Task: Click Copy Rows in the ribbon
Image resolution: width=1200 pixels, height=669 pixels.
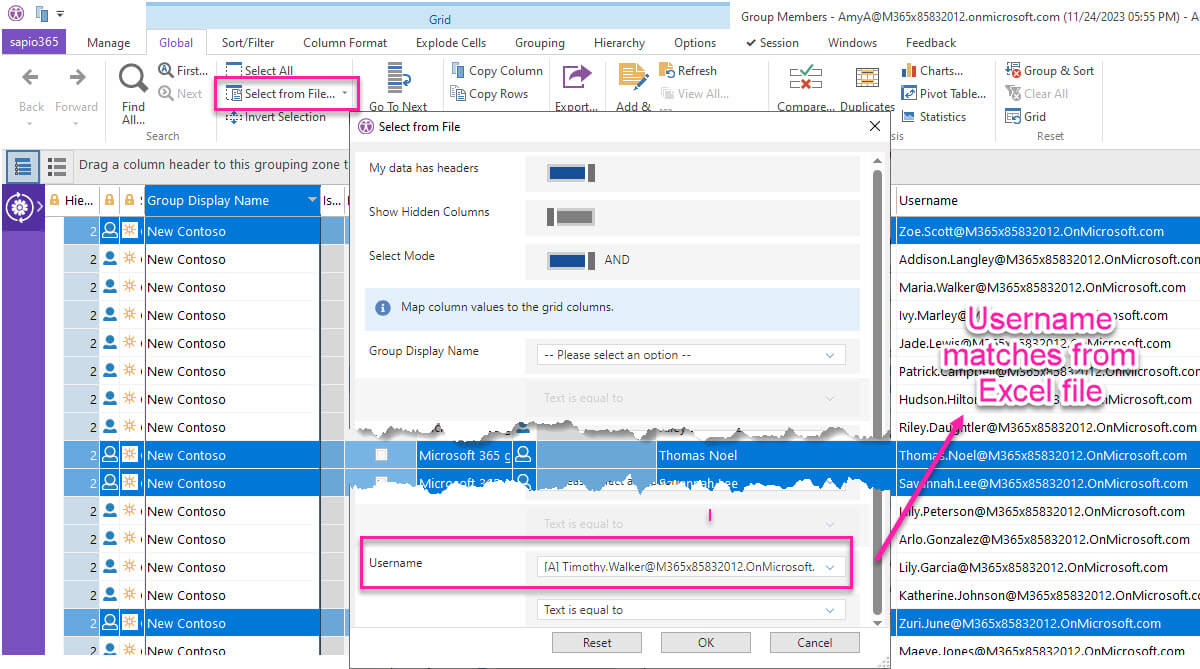Action: click(x=489, y=94)
